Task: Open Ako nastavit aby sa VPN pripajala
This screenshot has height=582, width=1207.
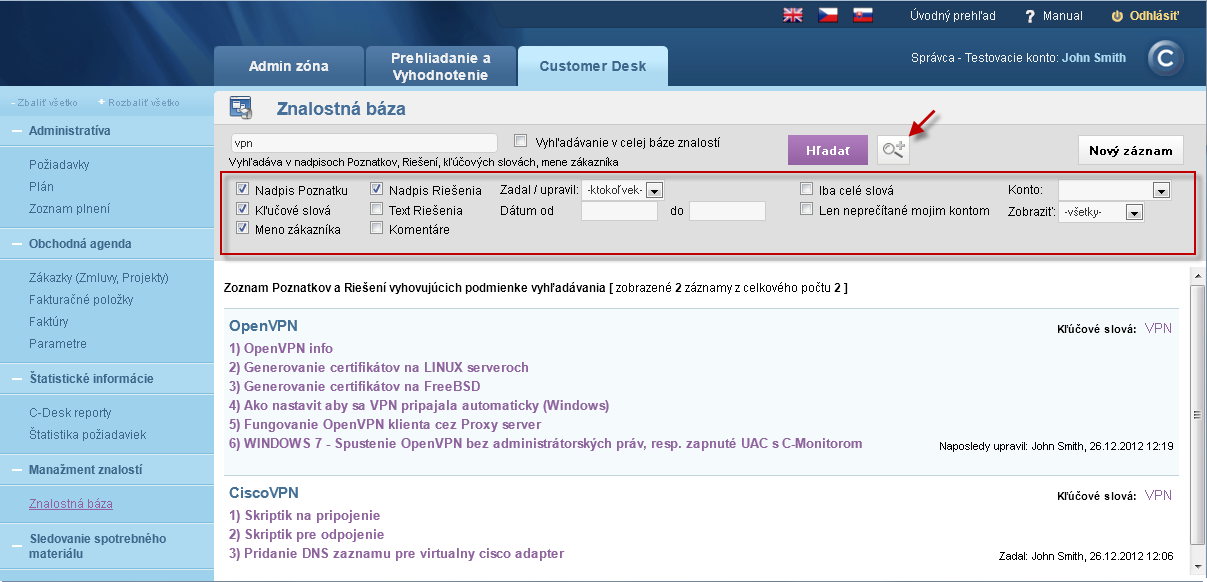Action: point(419,405)
